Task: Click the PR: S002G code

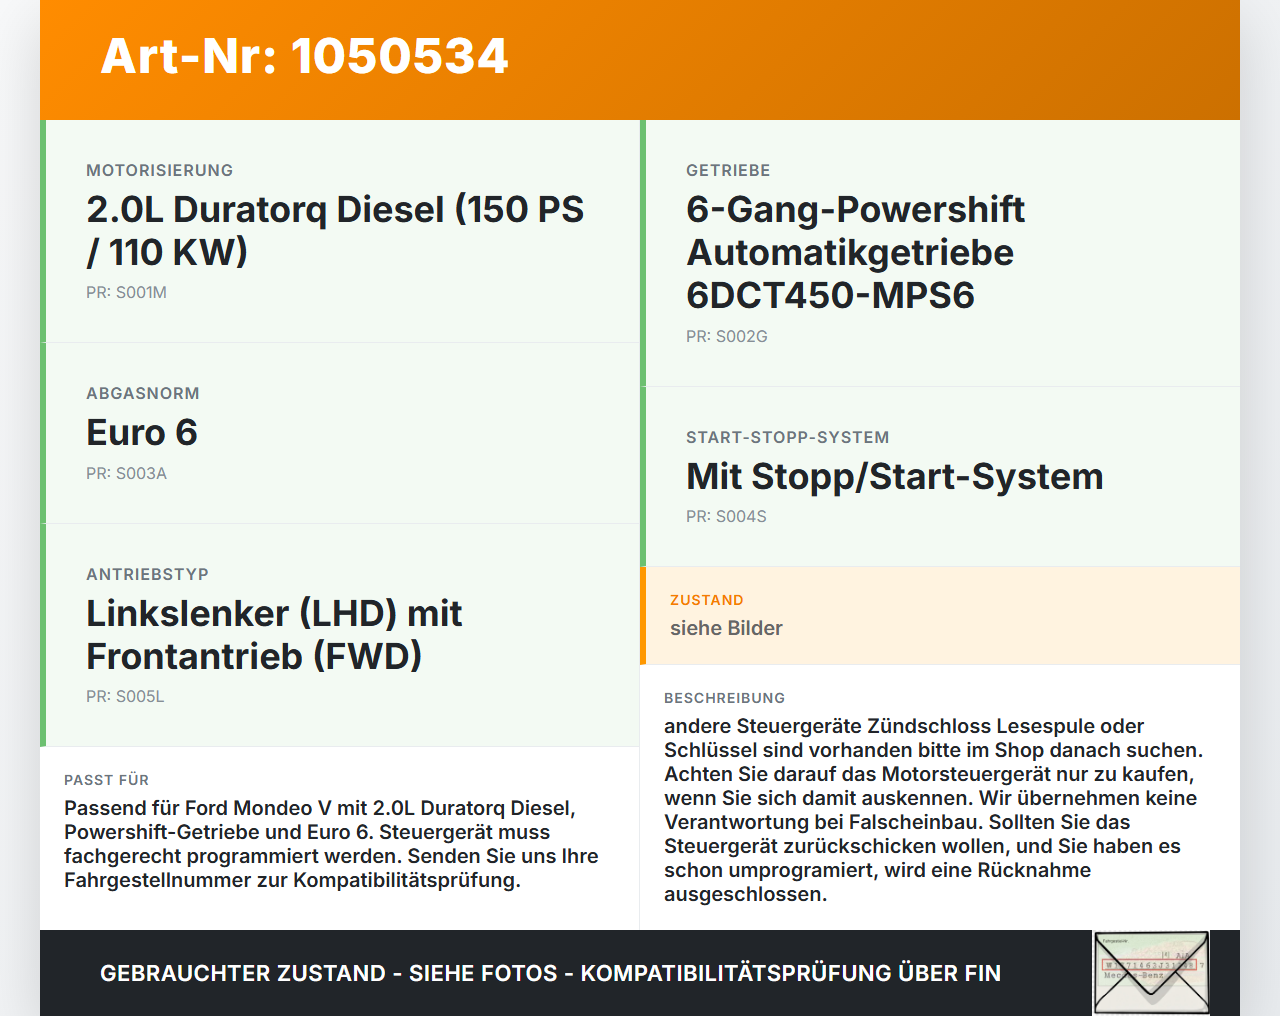Action: [x=727, y=337]
